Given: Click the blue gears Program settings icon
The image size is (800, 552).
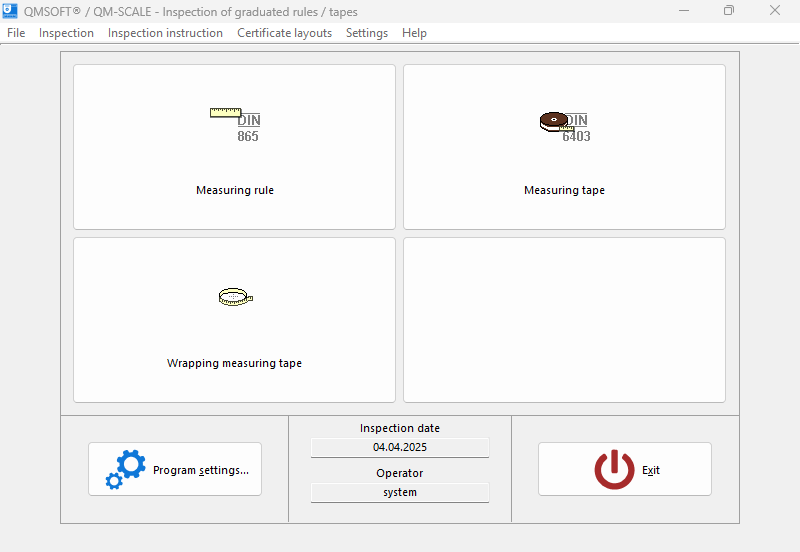Looking at the screenshot, I should click(x=126, y=469).
